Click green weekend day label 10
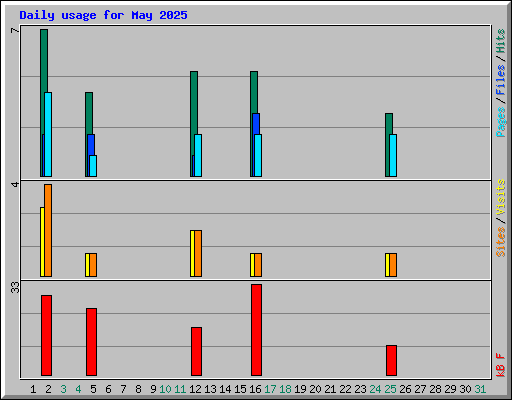512x400 pixels. point(165,389)
